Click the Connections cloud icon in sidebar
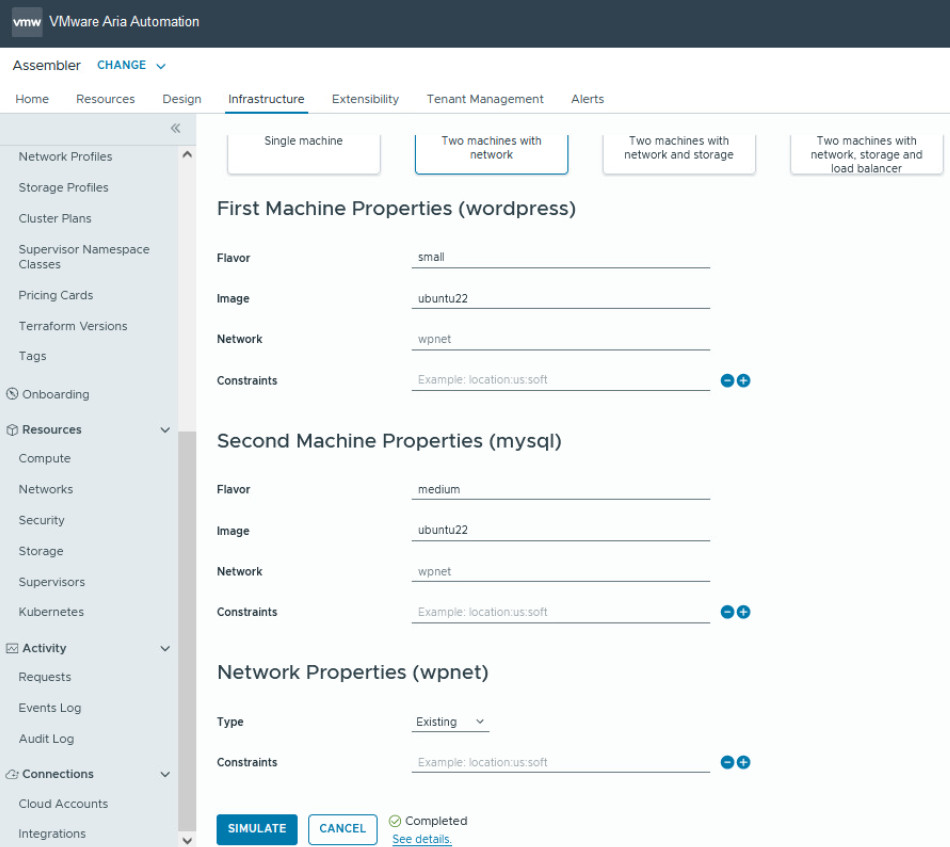This screenshot has height=847, width=950. pos(12,774)
